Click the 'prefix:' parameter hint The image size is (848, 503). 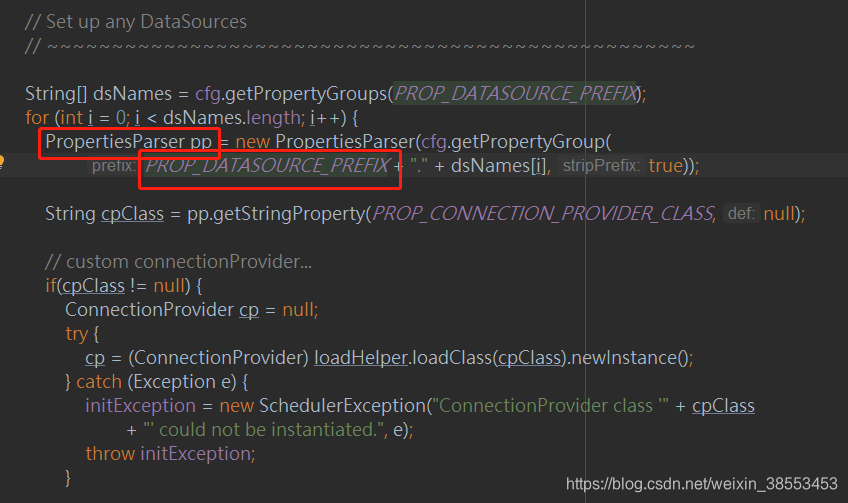(x=112, y=166)
